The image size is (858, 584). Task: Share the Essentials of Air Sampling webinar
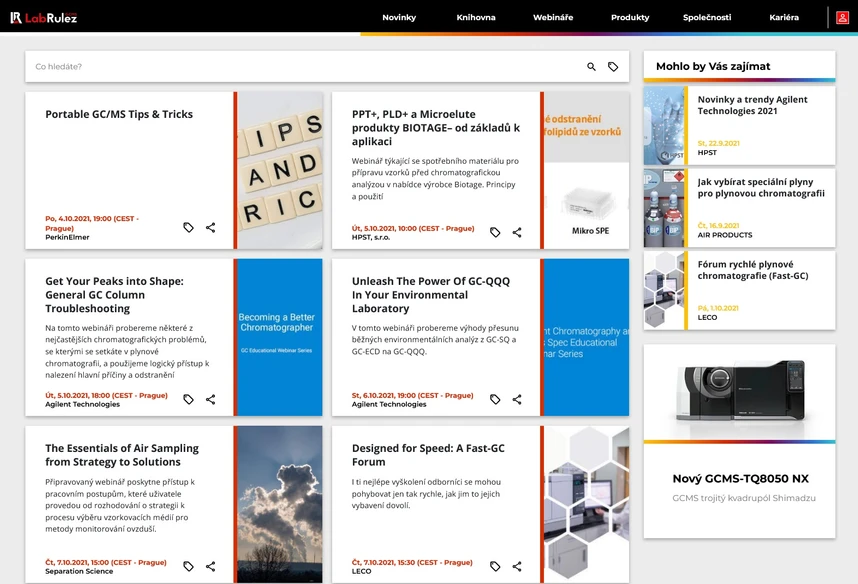pyautogui.click(x=211, y=566)
